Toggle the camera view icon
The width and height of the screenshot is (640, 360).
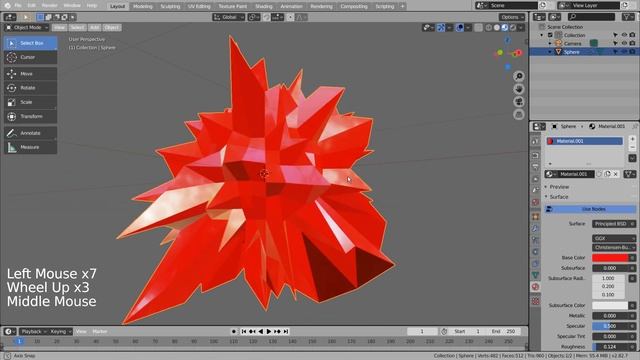tap(519, 102)
